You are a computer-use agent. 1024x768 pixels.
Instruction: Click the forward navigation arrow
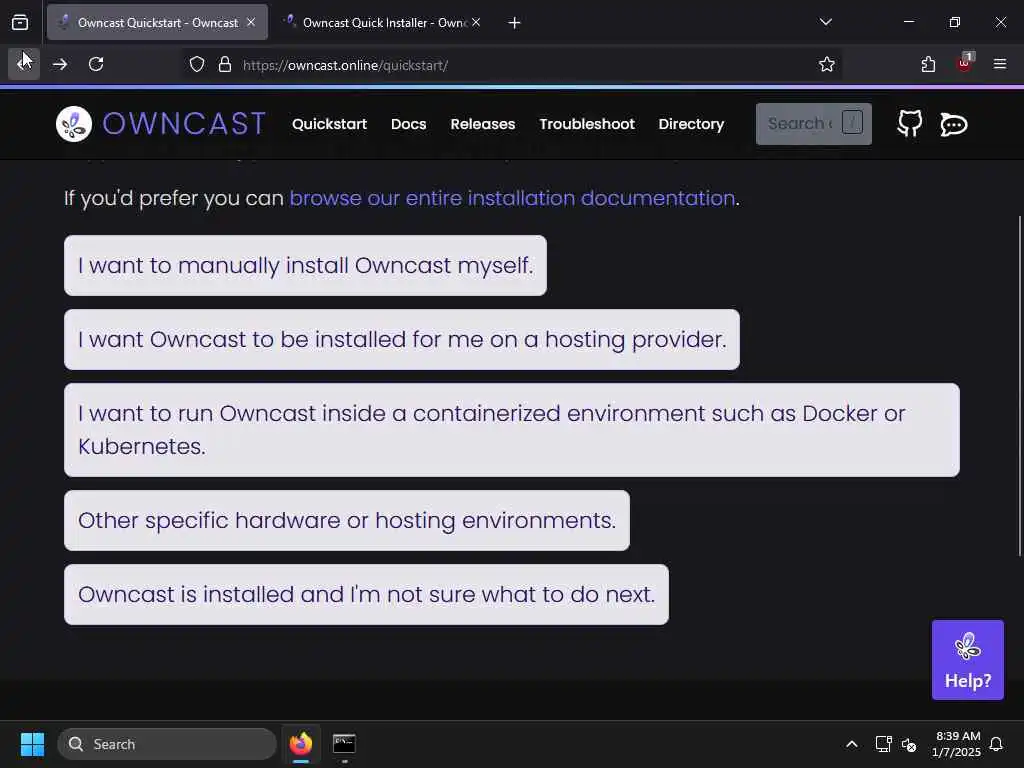[x=60, y=64]
